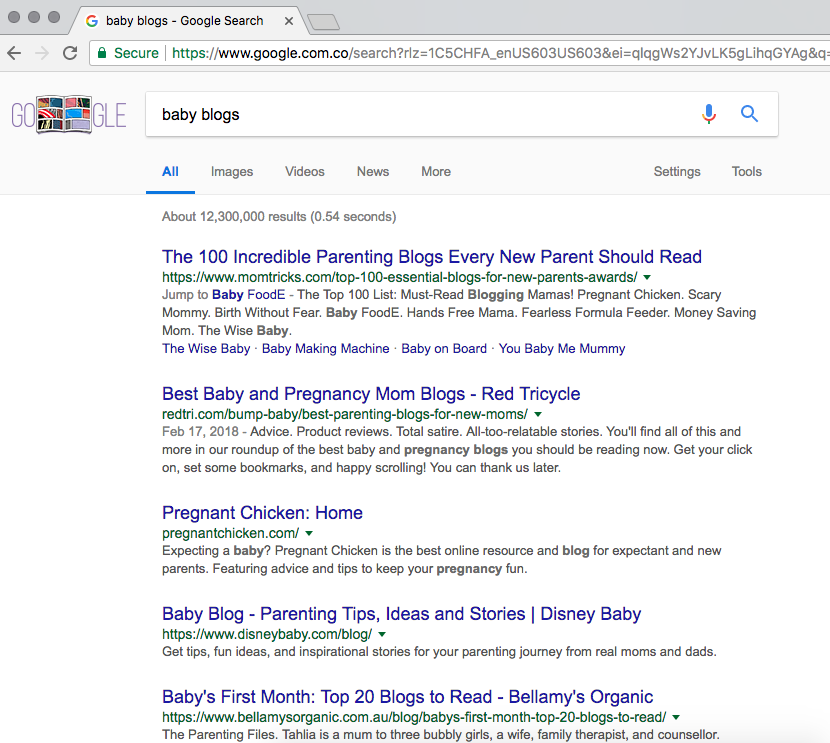
Task: Click the You Baby Me Mummy sitelink
Action: pyautogui.click(x=562, y=349)
